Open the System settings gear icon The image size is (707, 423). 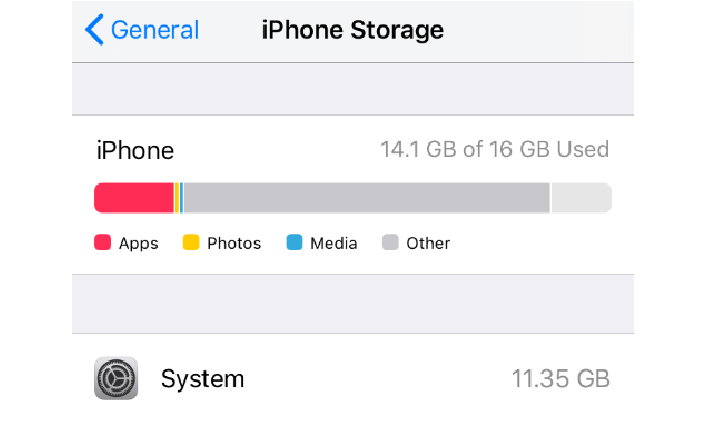(x=116, y=379)
